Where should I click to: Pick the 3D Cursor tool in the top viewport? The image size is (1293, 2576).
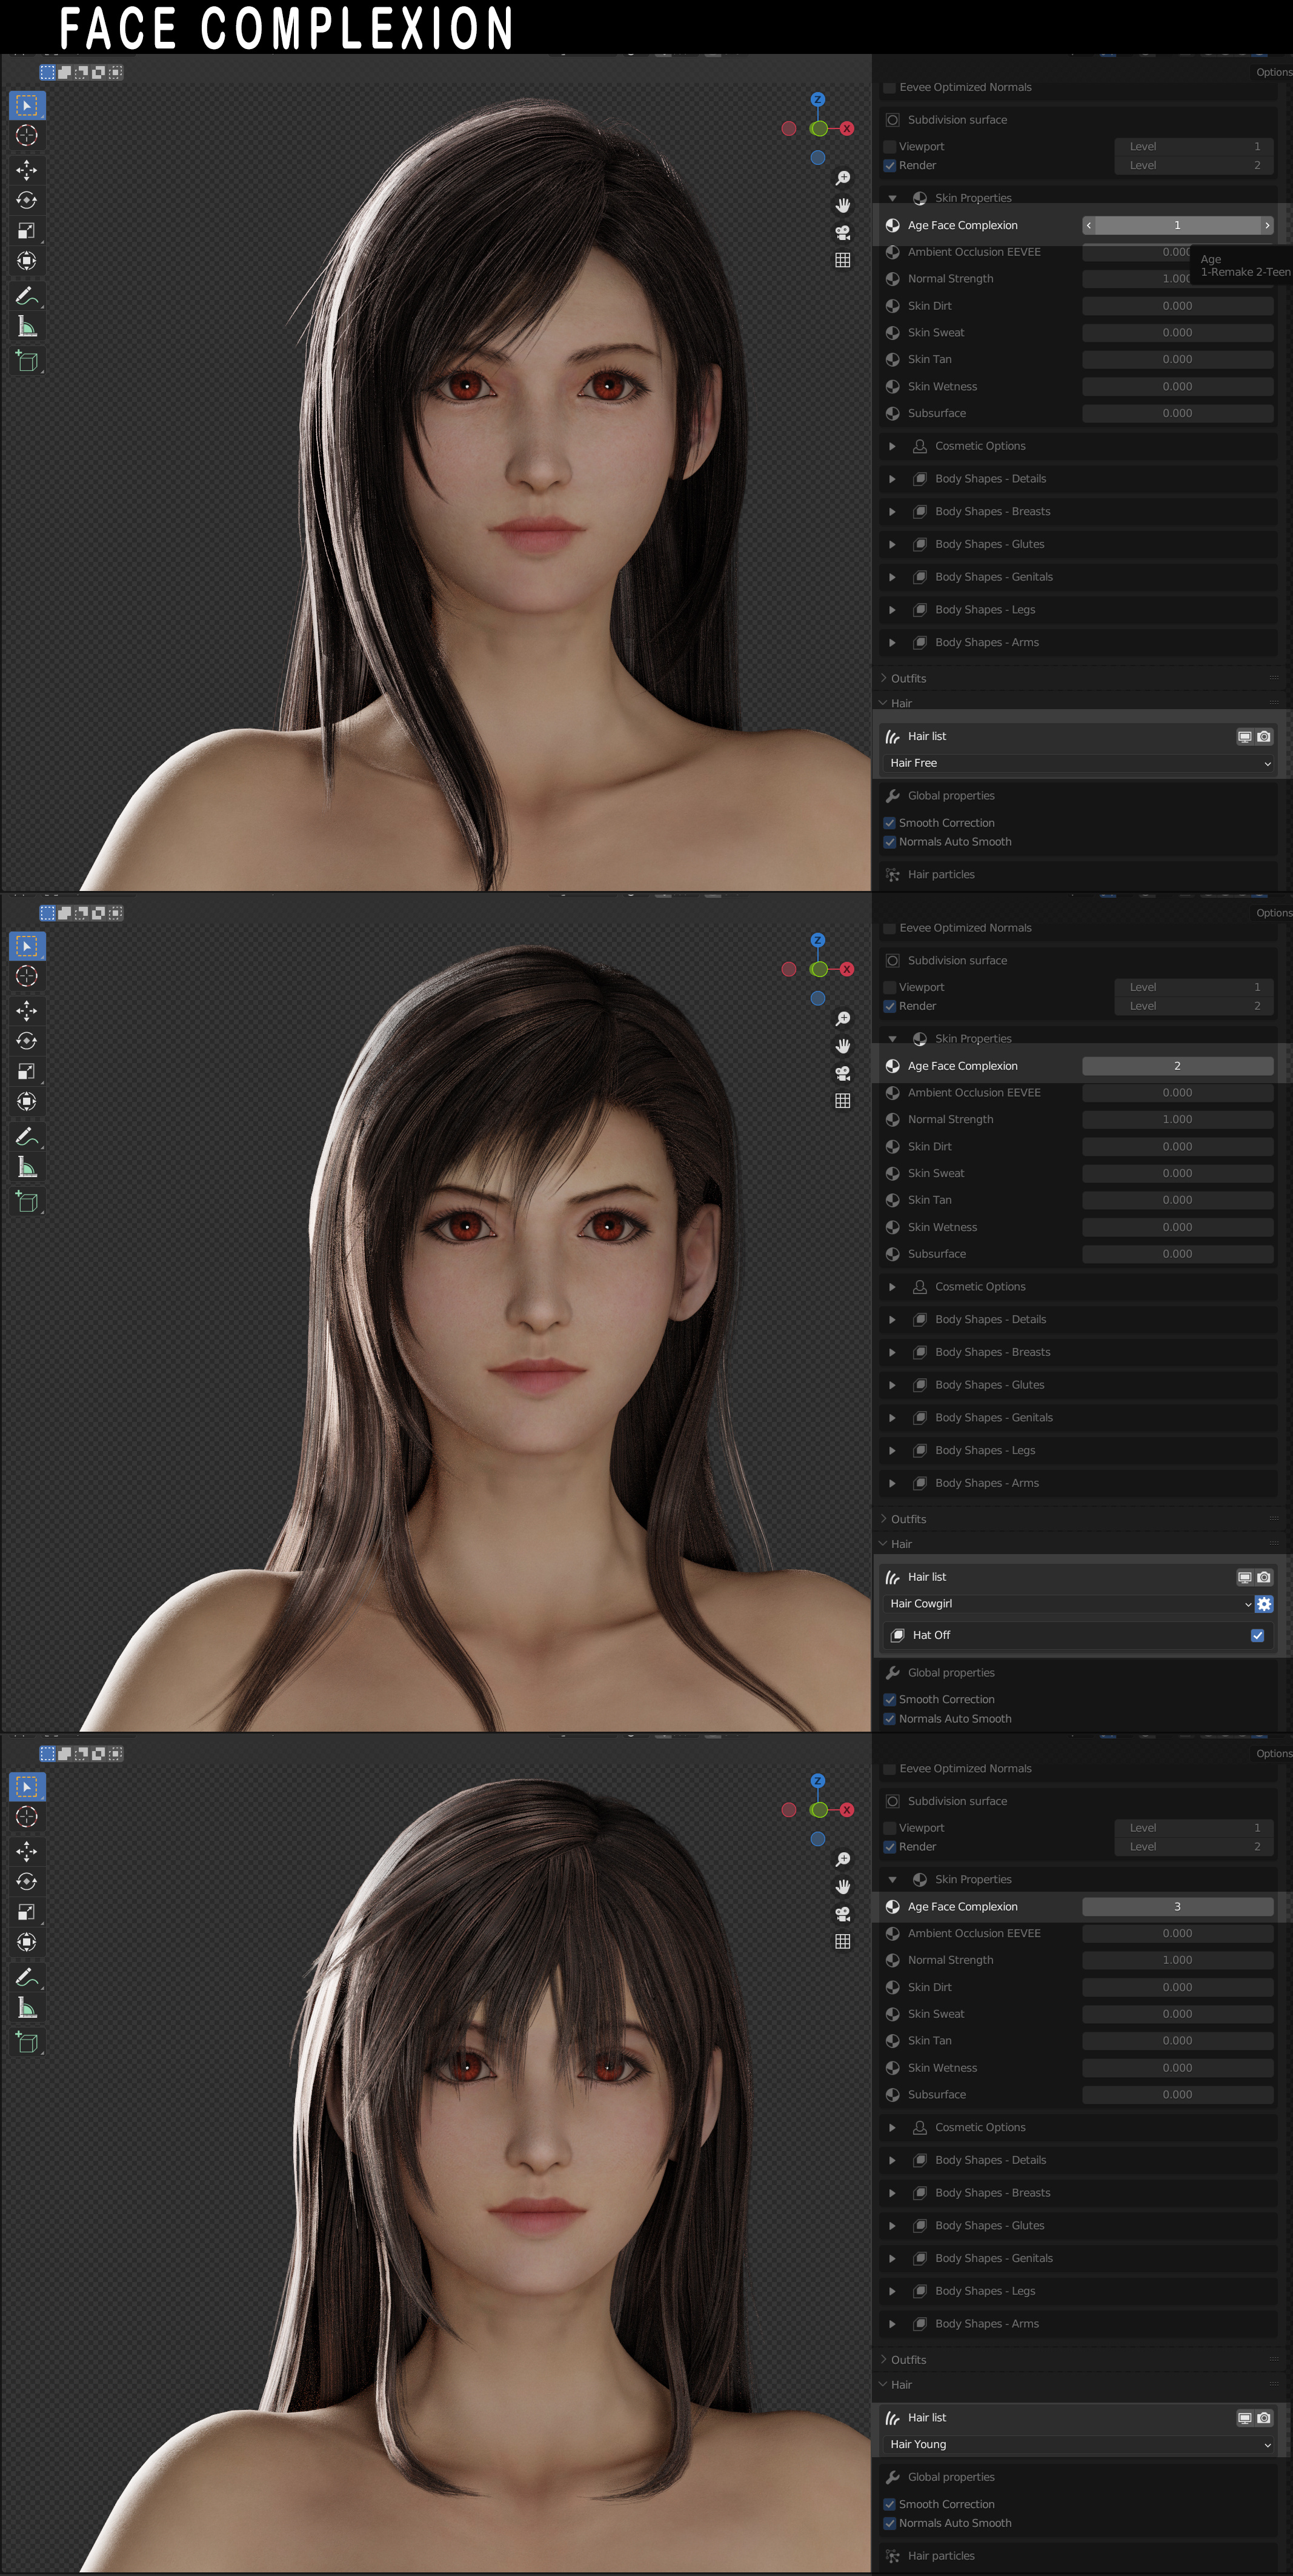[x=27, y=135]
